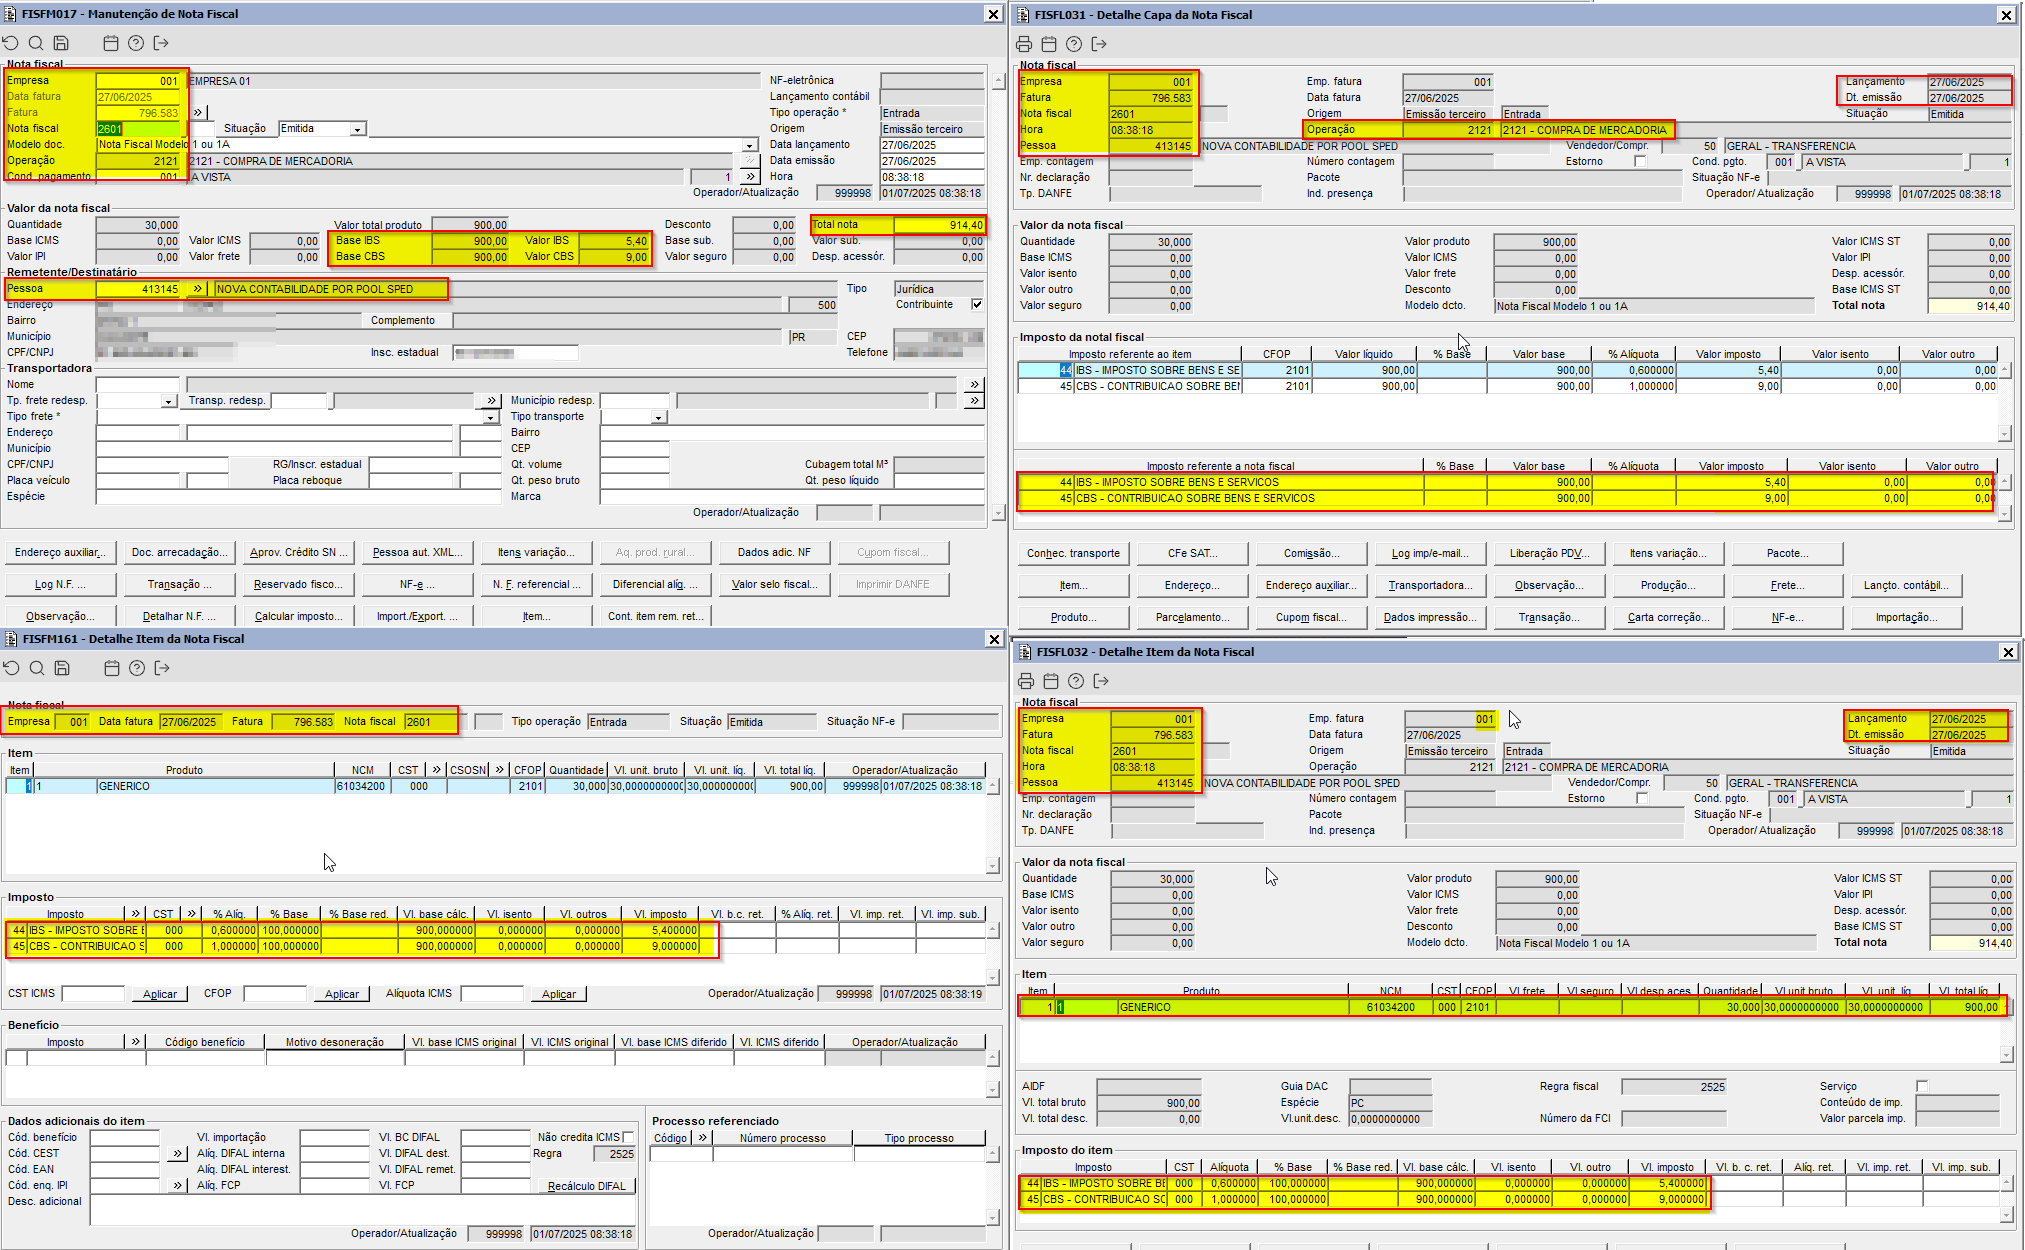Open the Situação Emitida dropdown
The height and width of the screenshot is (1250, 2025).
pos(357,129)
